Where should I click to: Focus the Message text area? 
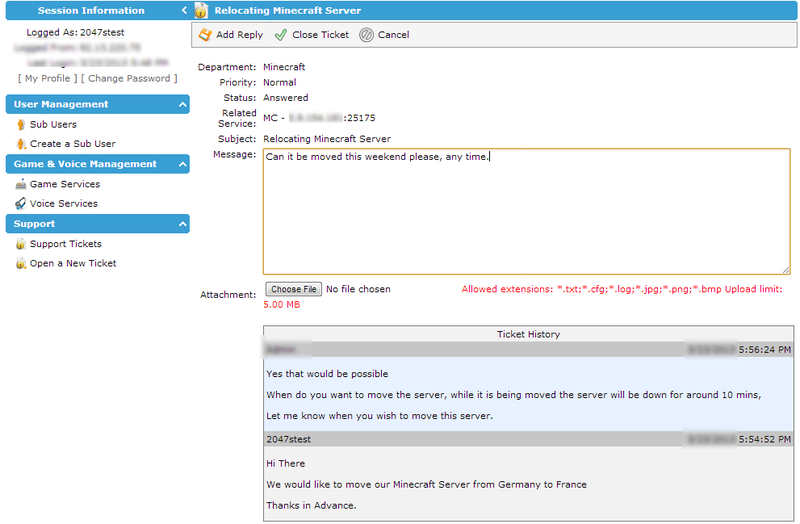pos(527,212)
